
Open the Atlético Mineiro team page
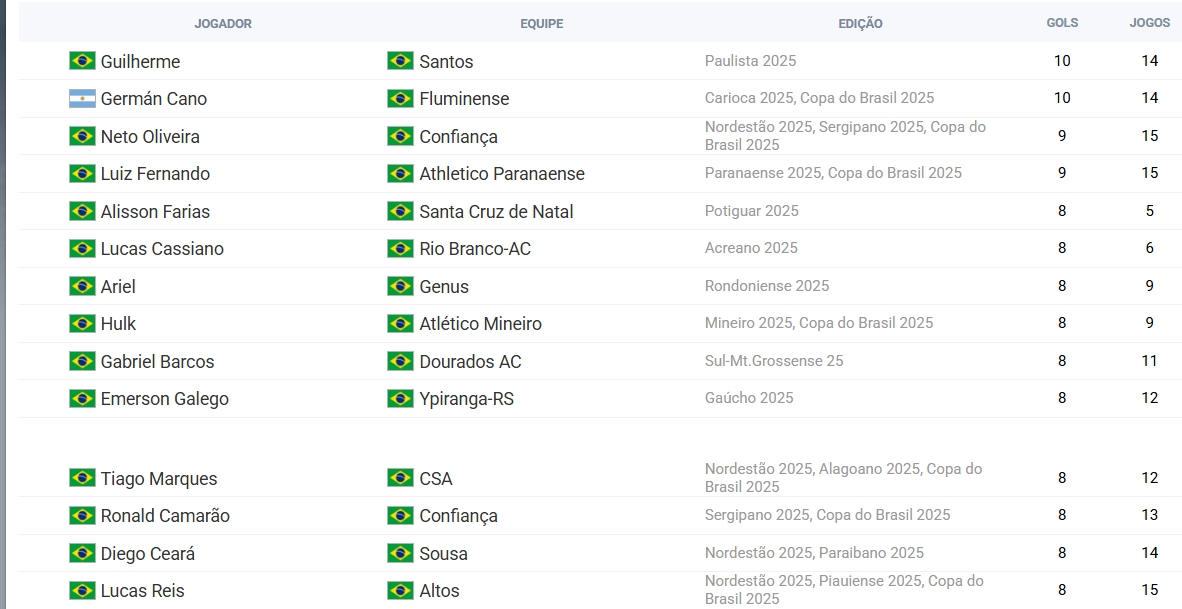coord(480,323)
